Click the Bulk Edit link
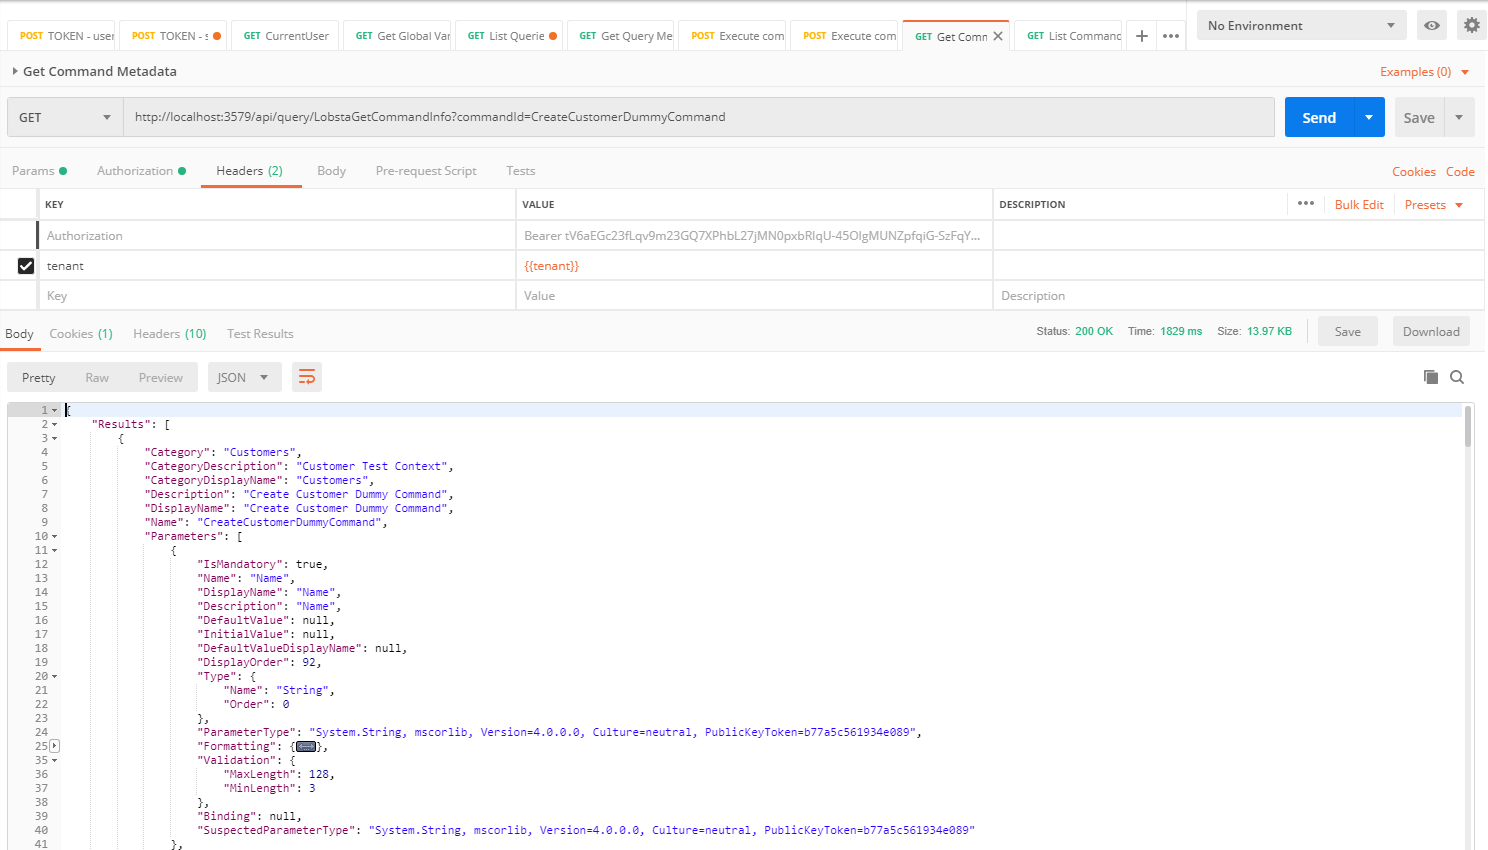This screenshot has height=850, width=1488. click(1359, 205)
